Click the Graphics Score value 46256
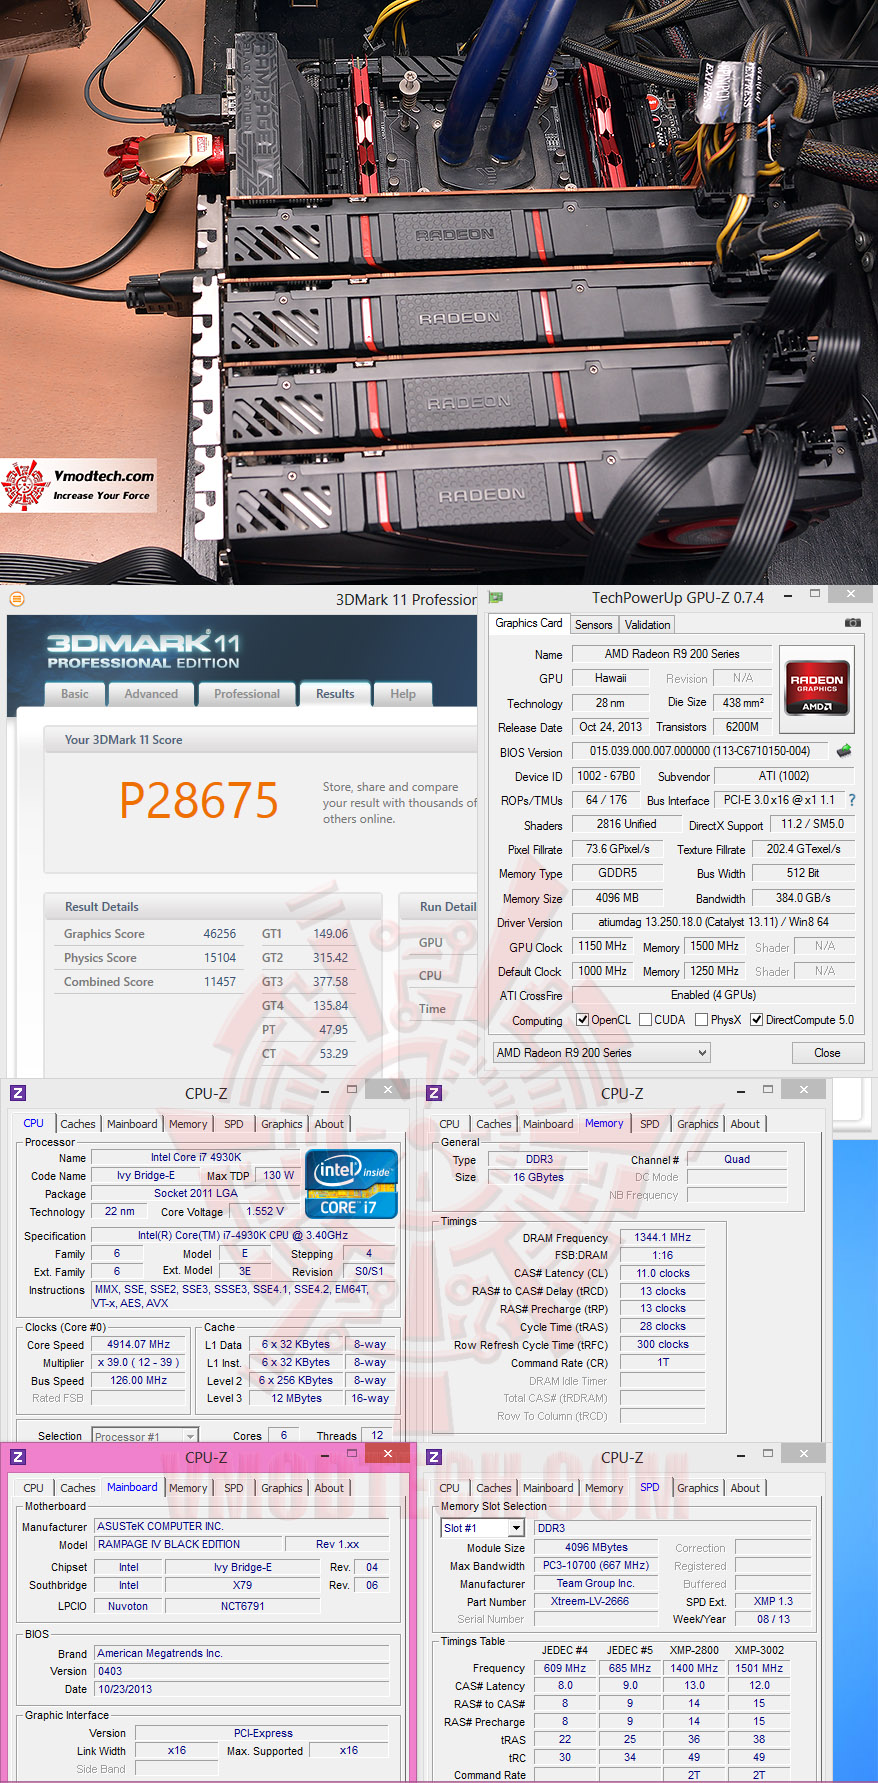Viewport: 878px width, 1783px height. [x=220, y=934]
